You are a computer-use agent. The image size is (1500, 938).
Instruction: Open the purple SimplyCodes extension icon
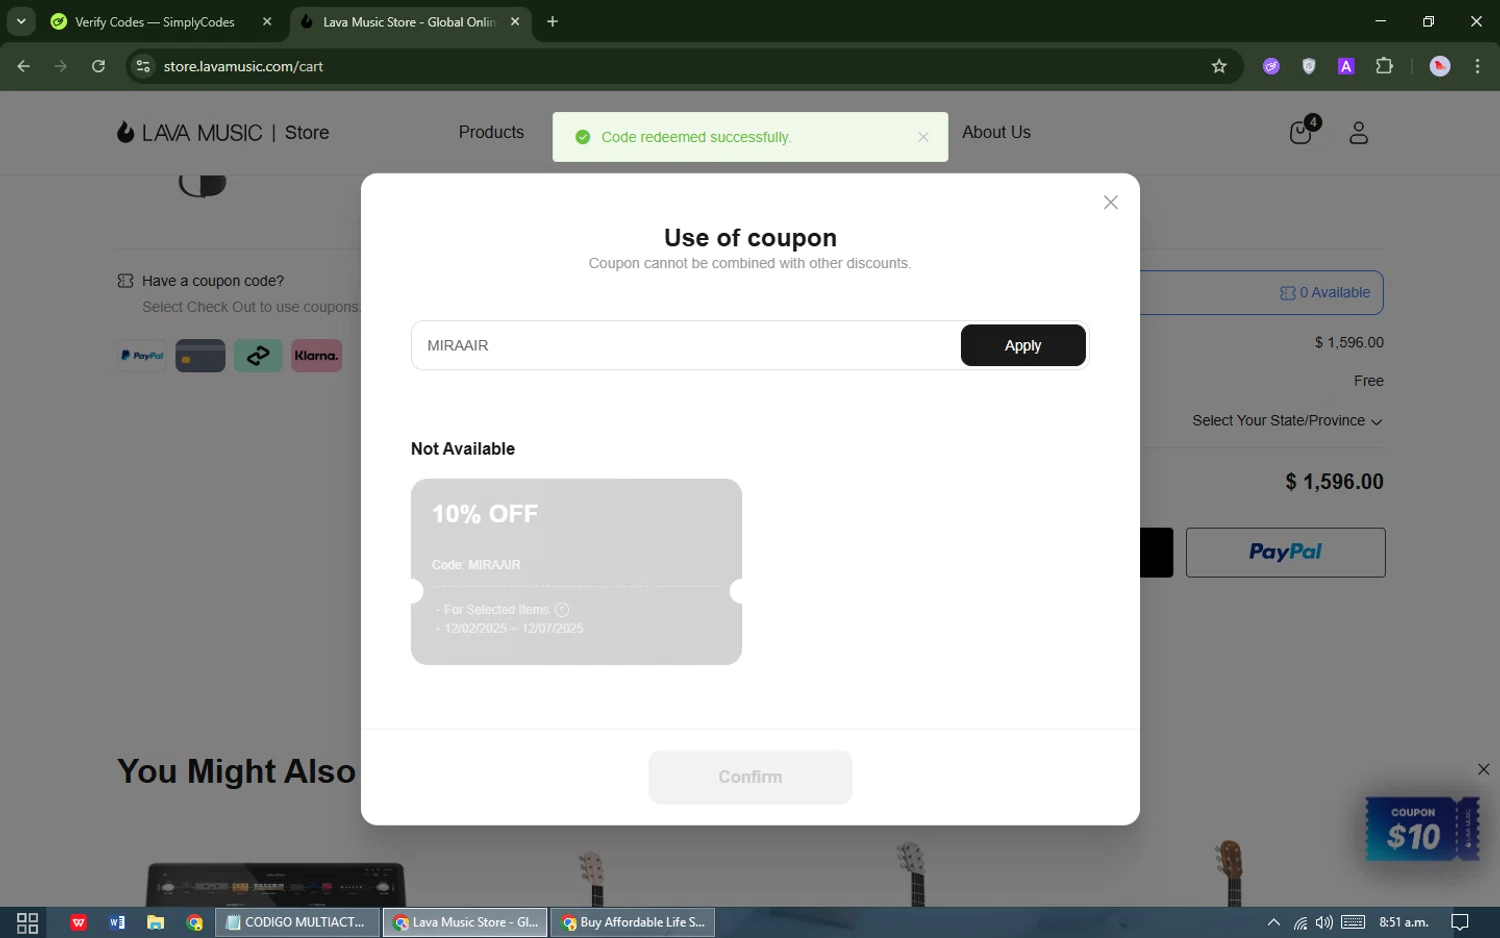coord(1271,66)
